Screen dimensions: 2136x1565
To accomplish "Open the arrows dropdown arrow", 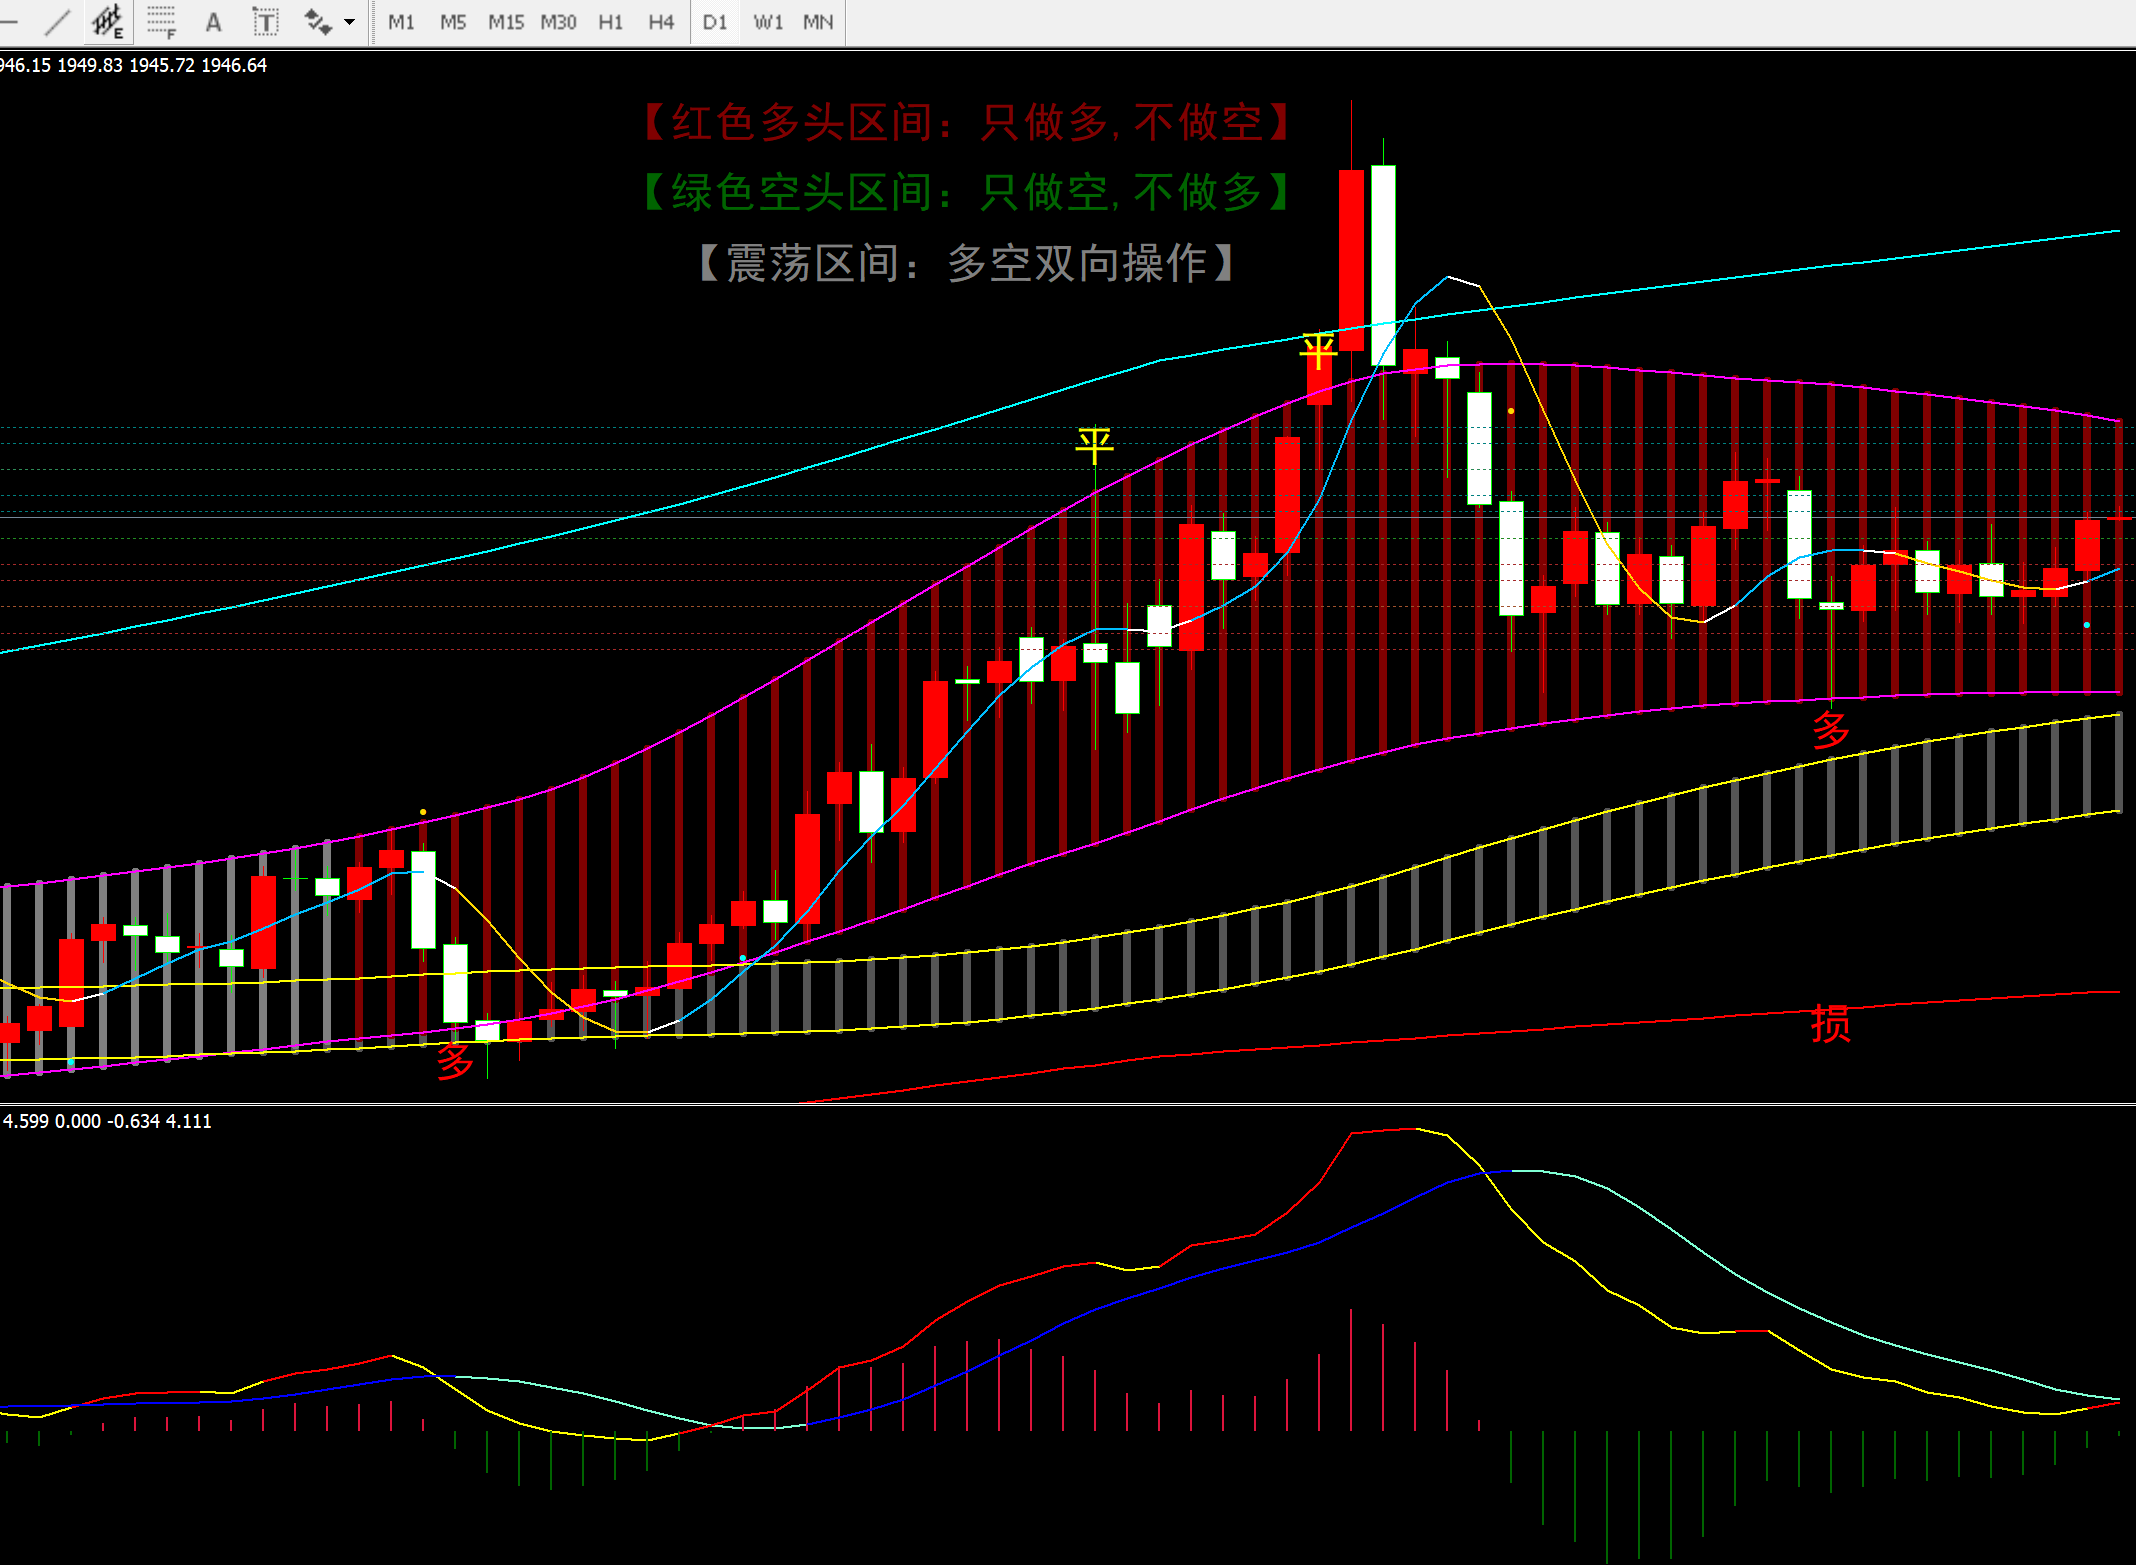I will 349,21.
